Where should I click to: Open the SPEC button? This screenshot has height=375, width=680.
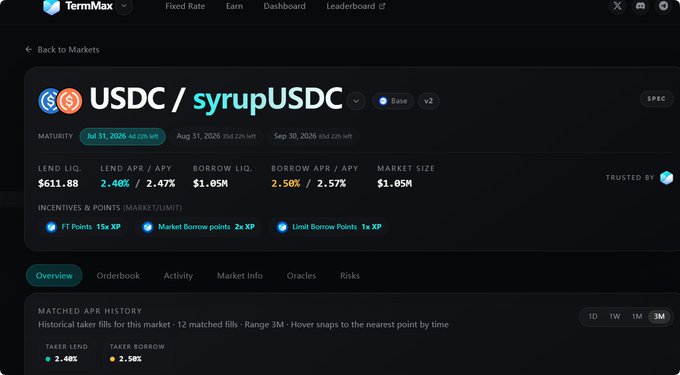[657, 99]
